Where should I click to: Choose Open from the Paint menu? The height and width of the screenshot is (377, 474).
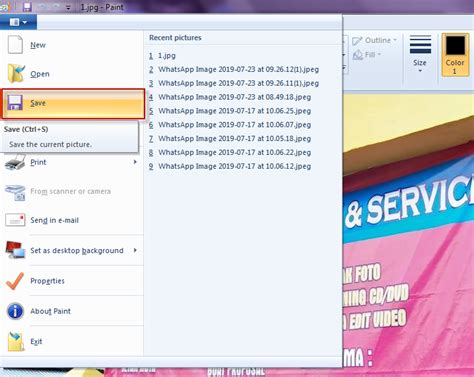(x=72, y=74)
